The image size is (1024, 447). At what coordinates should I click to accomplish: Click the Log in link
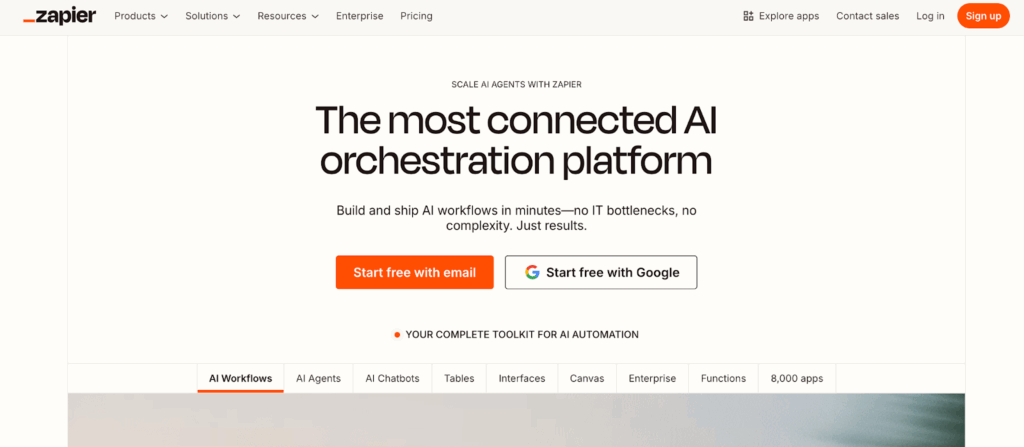[930, 16]
